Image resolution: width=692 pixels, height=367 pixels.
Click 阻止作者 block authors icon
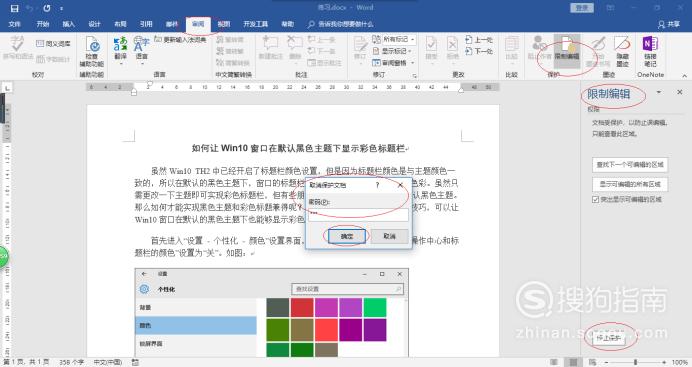539,48
